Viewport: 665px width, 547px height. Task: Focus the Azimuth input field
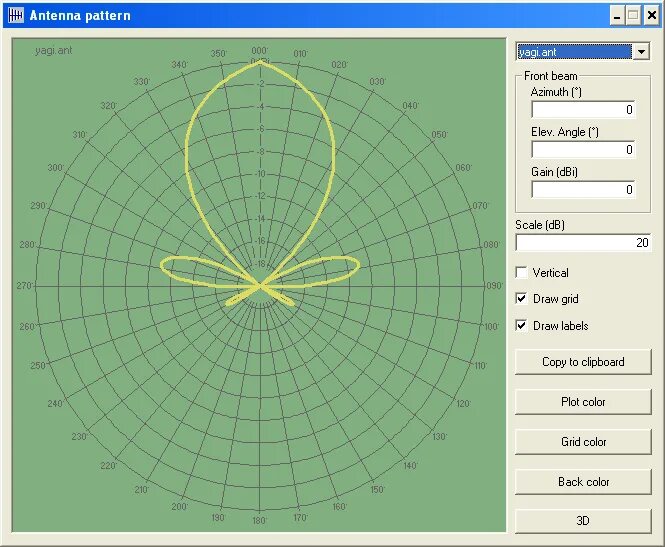click(583, 109)
